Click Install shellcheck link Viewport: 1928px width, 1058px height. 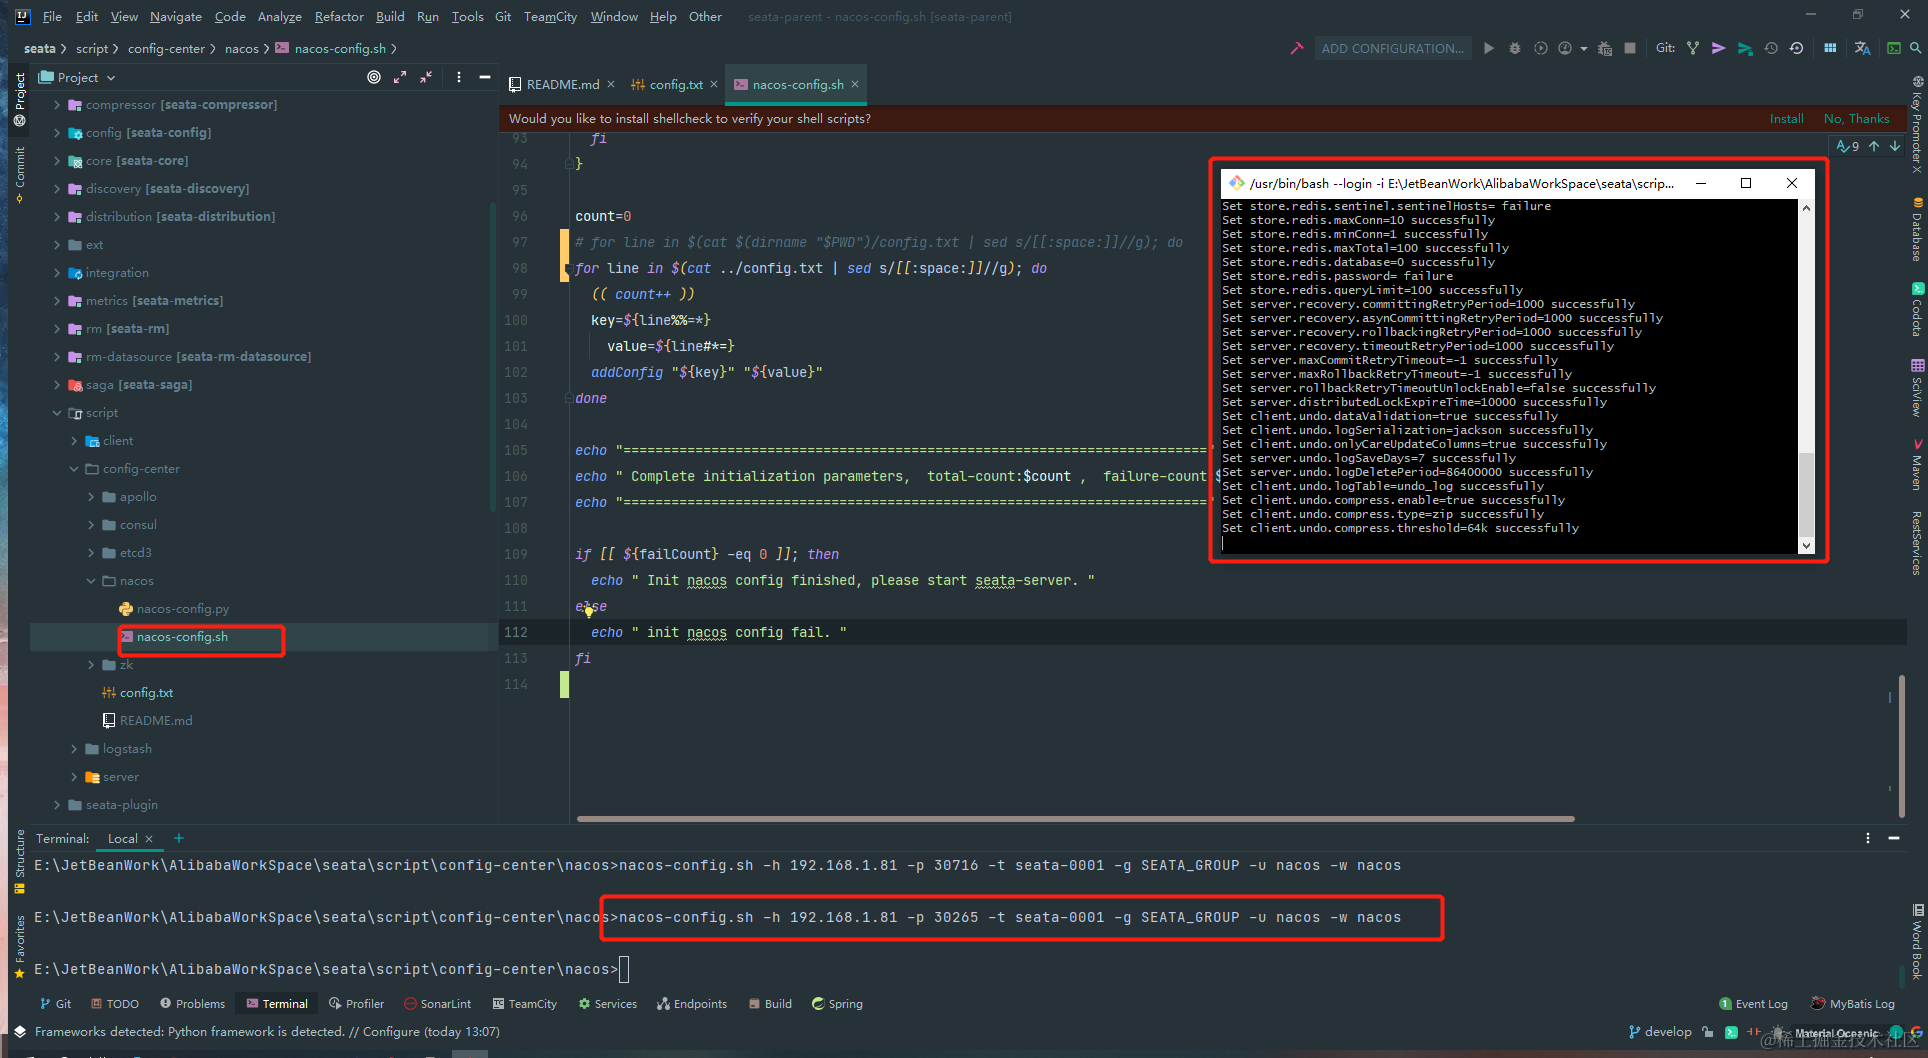(1786, 118)
